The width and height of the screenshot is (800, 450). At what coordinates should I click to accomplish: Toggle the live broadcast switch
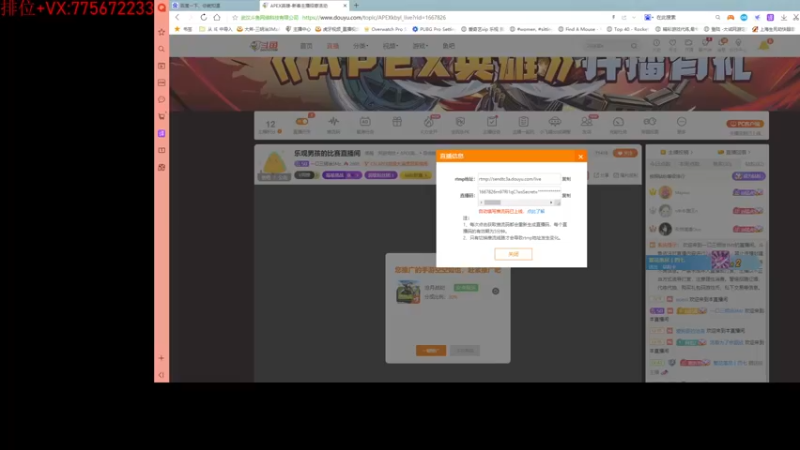(x=302, y=121)
